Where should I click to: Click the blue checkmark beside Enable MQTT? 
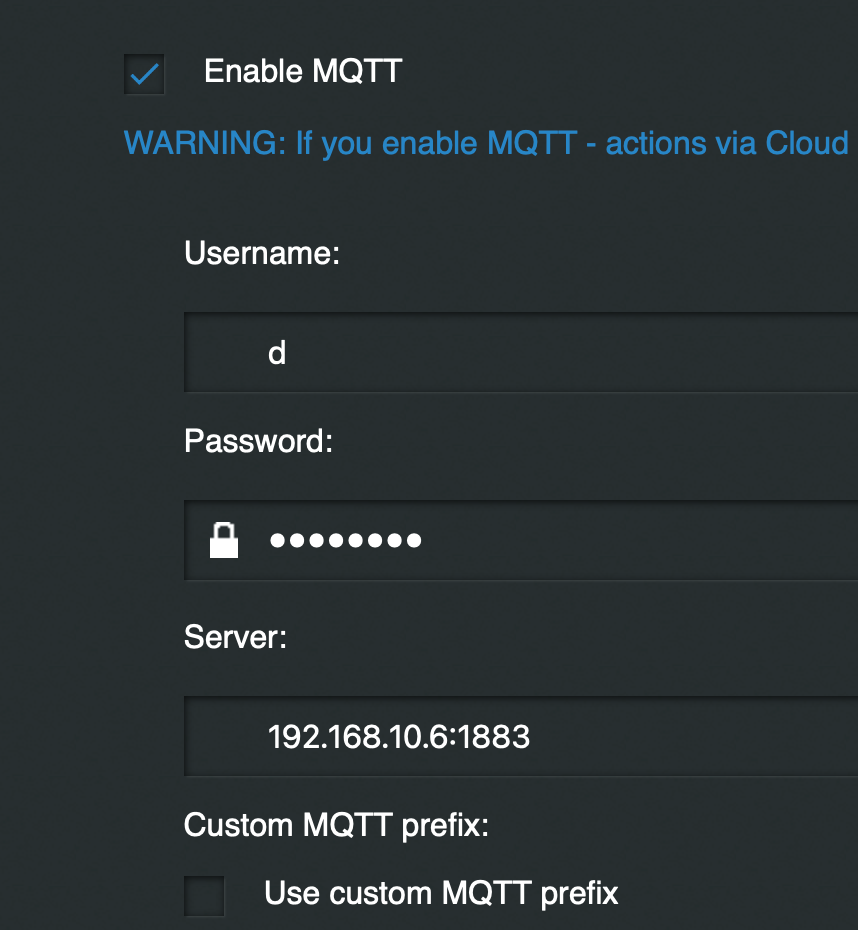[144, 74]
